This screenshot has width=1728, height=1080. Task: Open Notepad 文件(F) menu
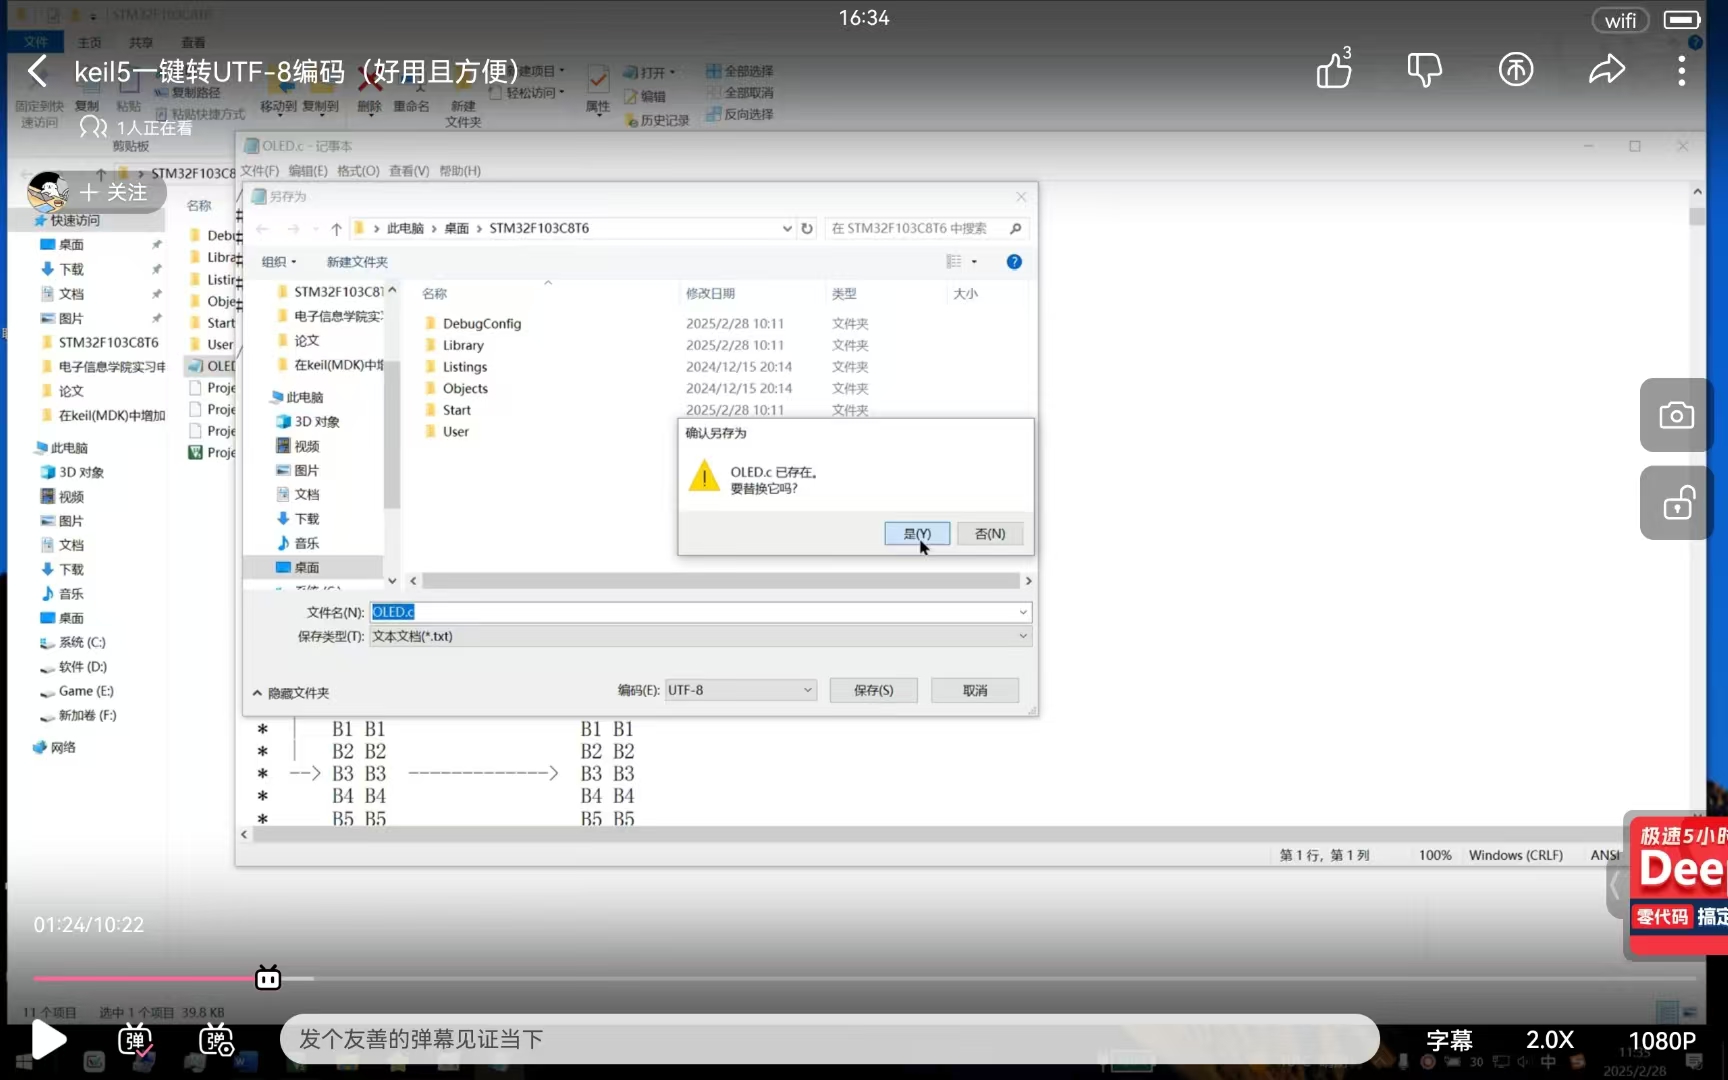[x=259, y=171]
